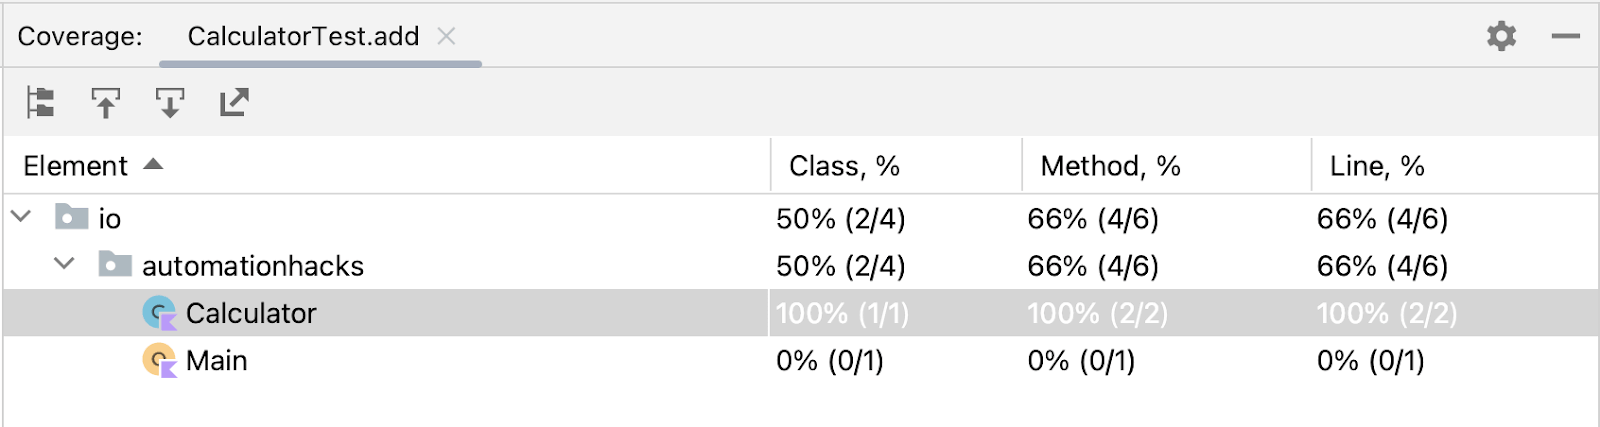Sort by the Method, % column
This screenshot has width=1600, height=427.
pyautogui.click(x=1110, y=166)
